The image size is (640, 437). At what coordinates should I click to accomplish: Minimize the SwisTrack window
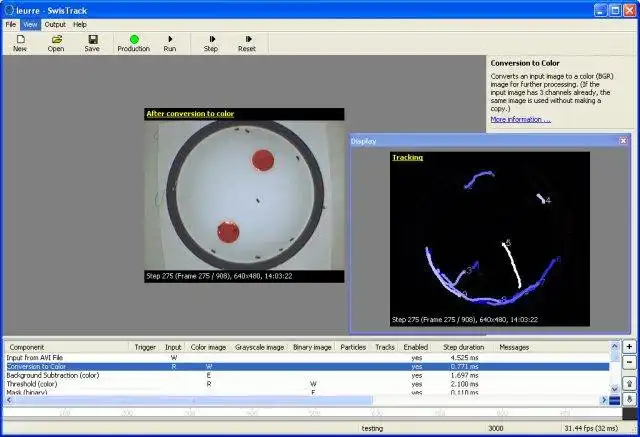(x=600, y=10)
